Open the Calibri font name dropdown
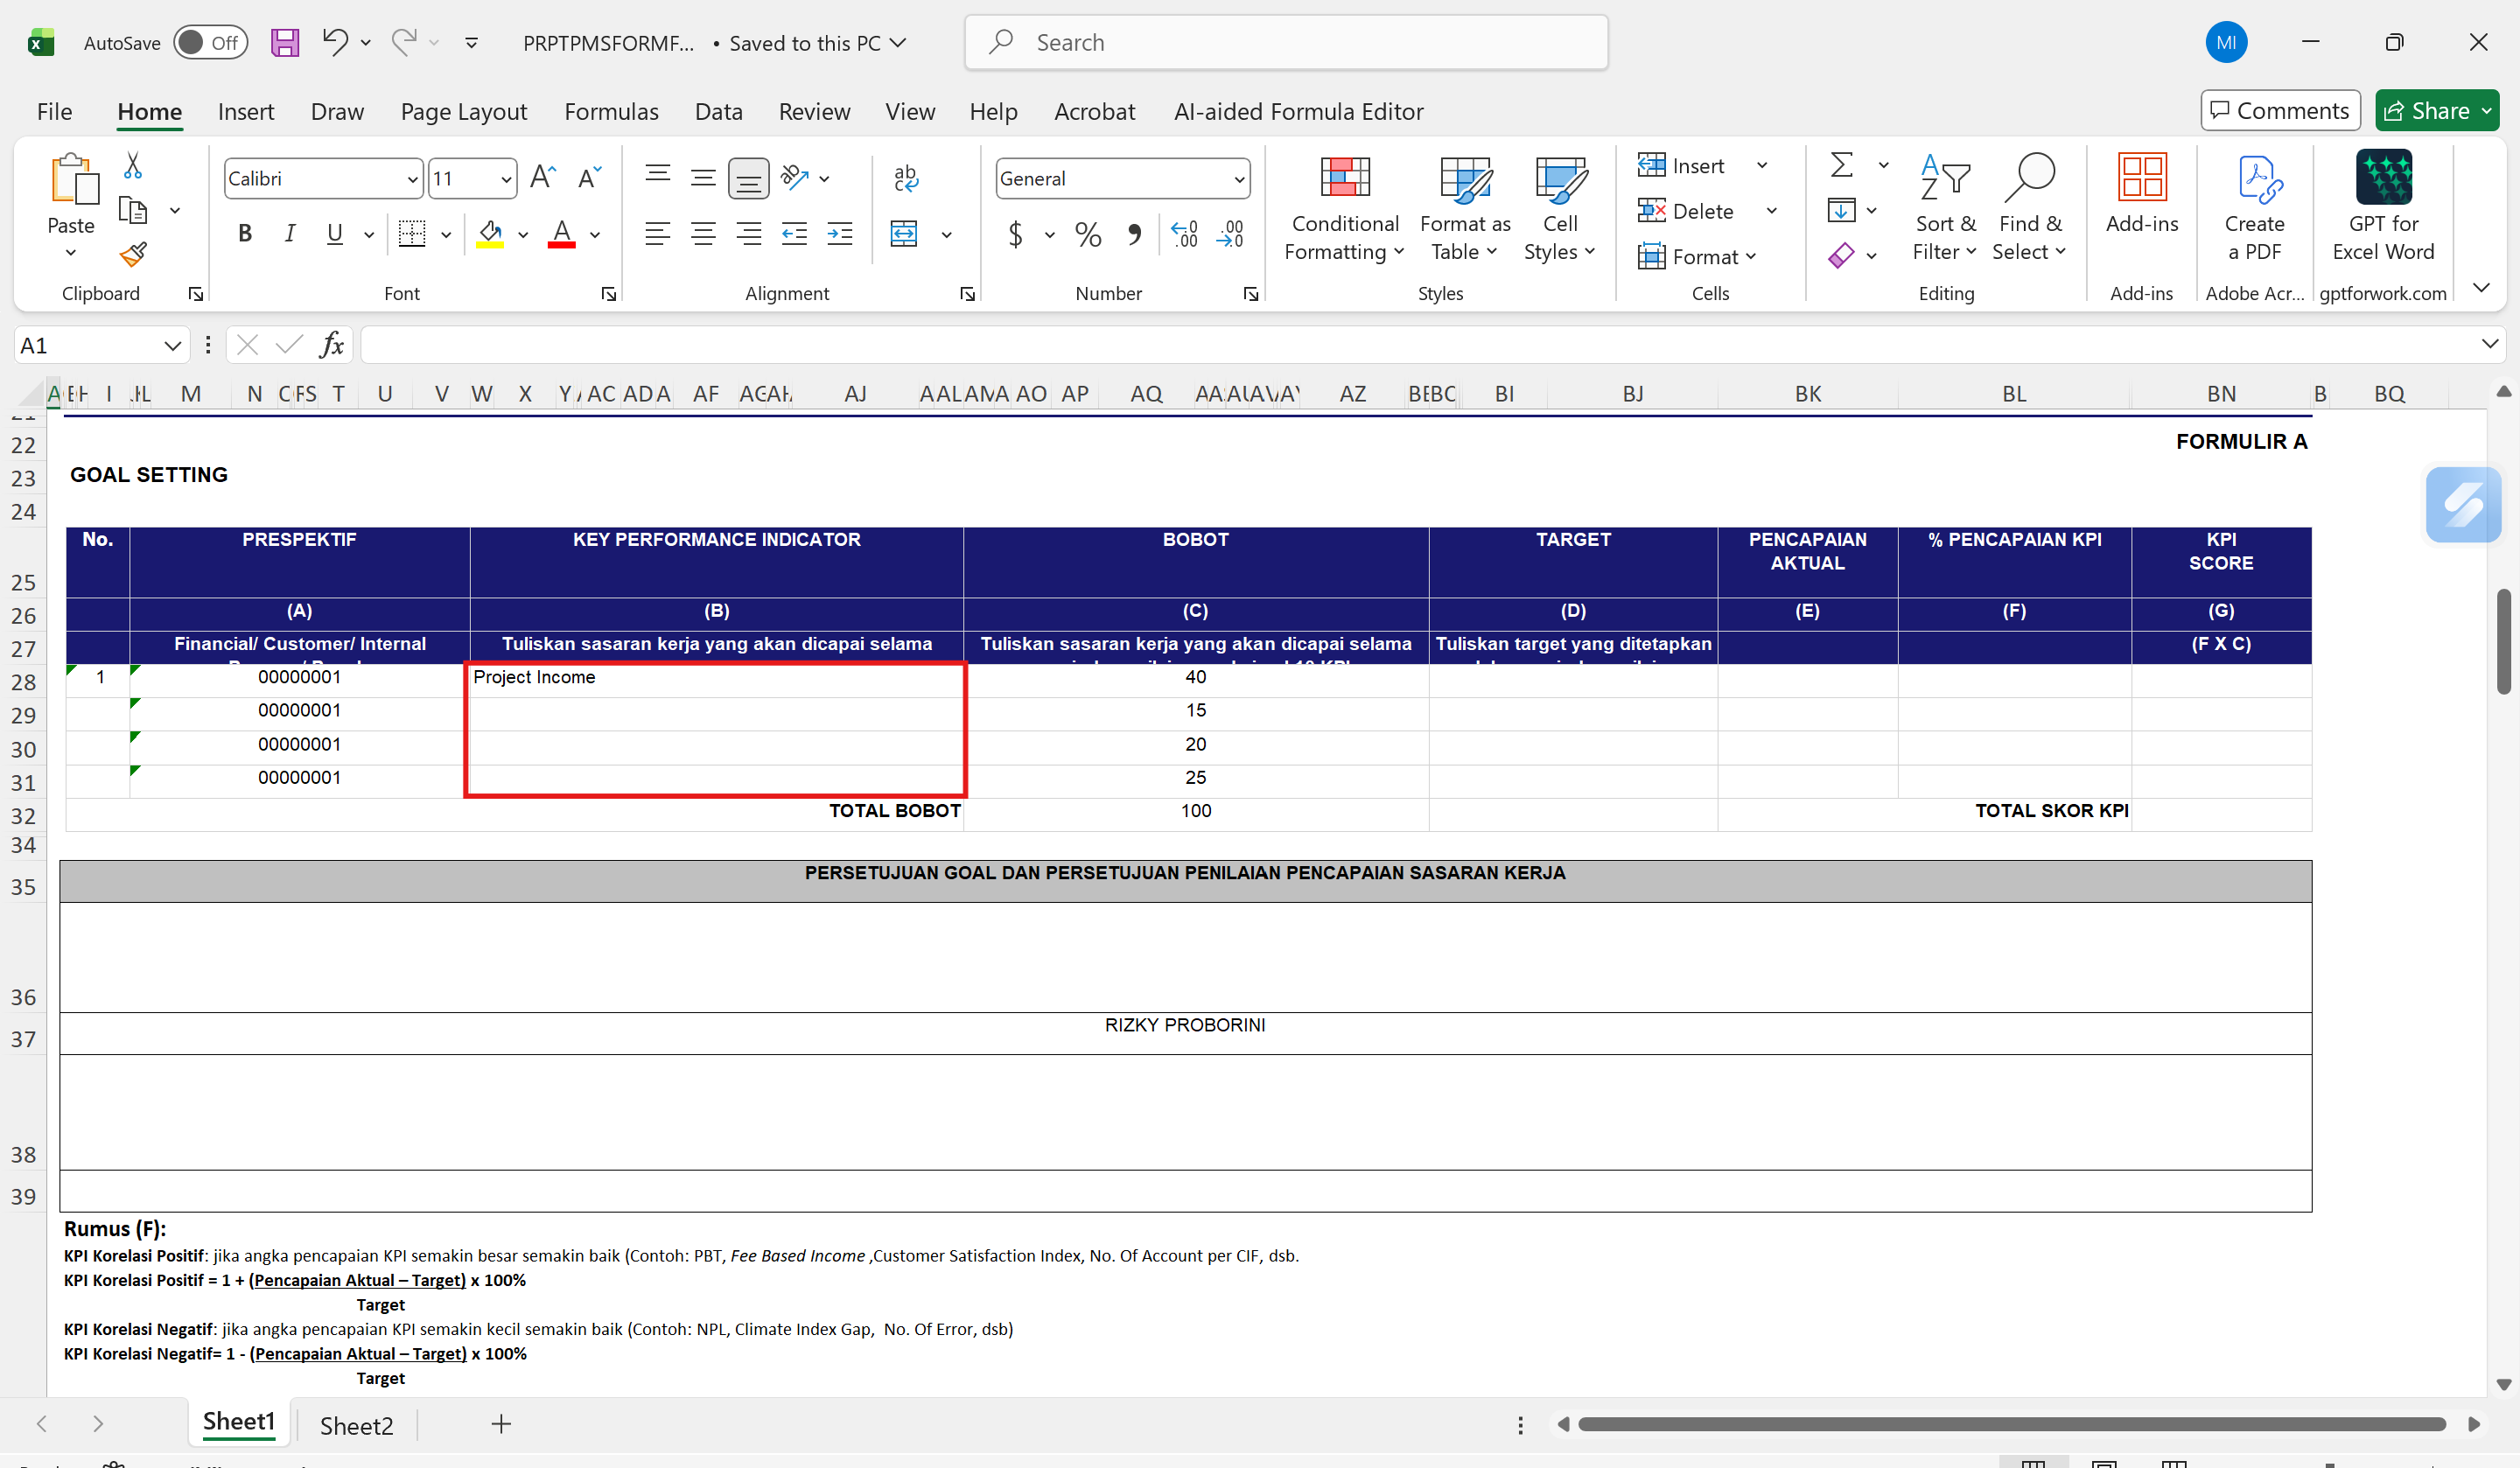Screen dimensions: 2520x1468 [x=412, y=179]
